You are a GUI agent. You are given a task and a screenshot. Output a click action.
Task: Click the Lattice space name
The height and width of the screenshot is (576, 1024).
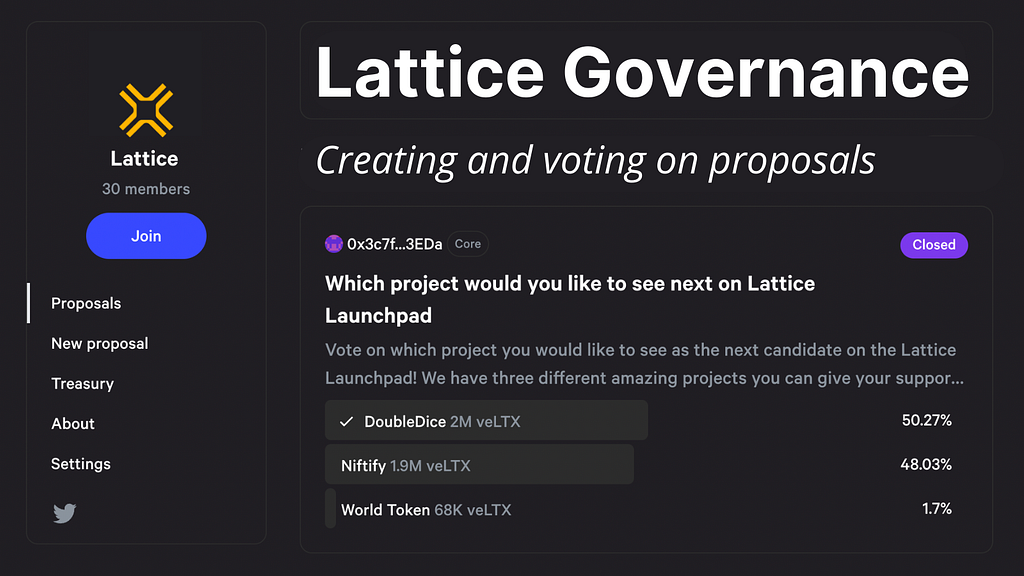click(144, 159)
